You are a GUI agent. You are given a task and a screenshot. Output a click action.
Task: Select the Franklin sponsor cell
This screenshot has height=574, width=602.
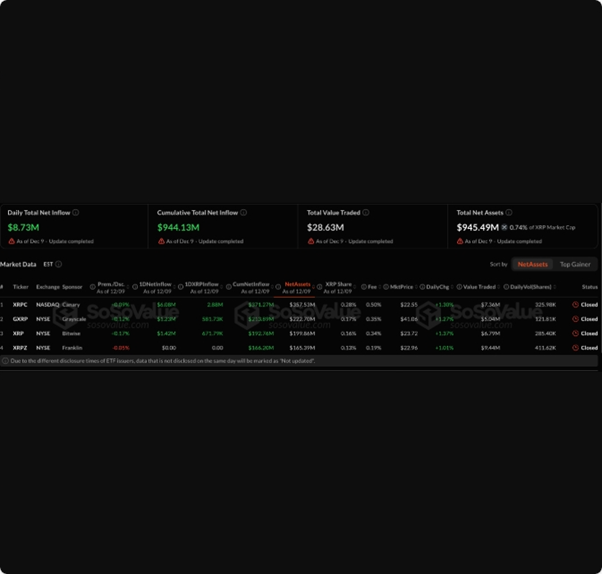72,348
